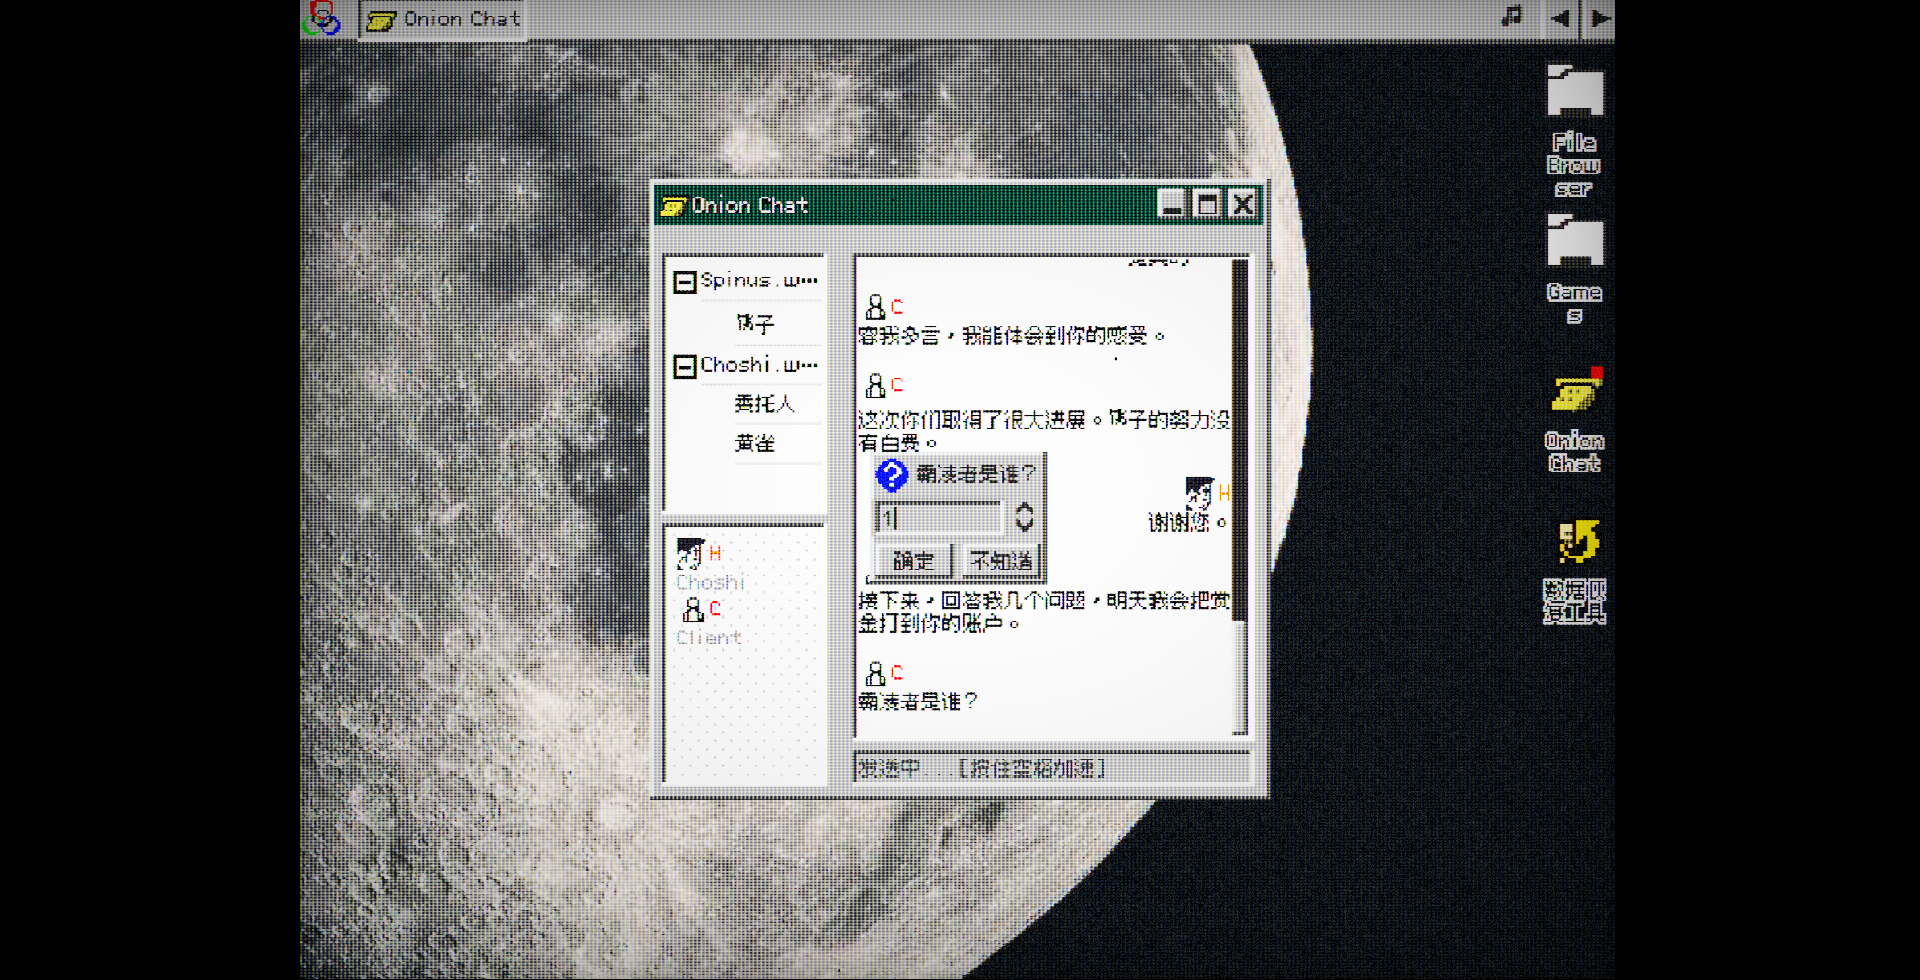Click the next track right arrow

[x=1600, y=18]
